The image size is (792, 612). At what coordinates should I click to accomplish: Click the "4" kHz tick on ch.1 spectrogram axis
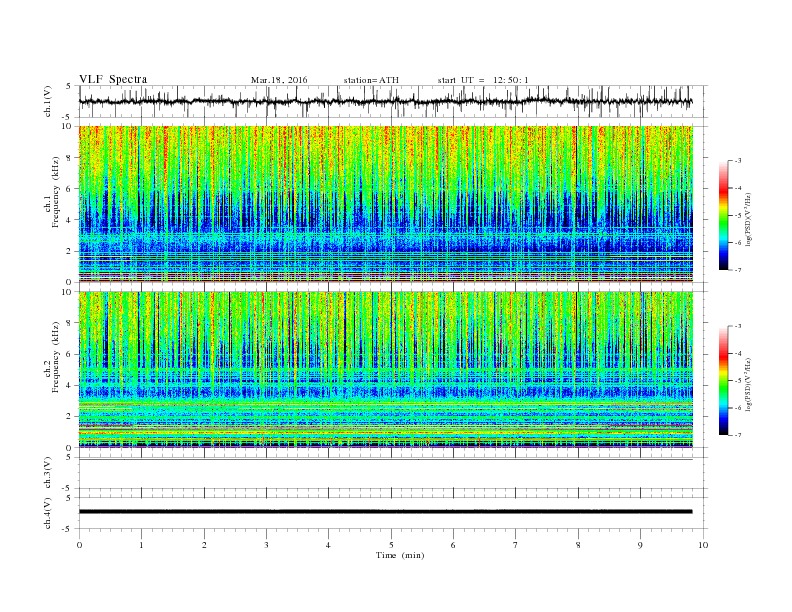[70, 220]
